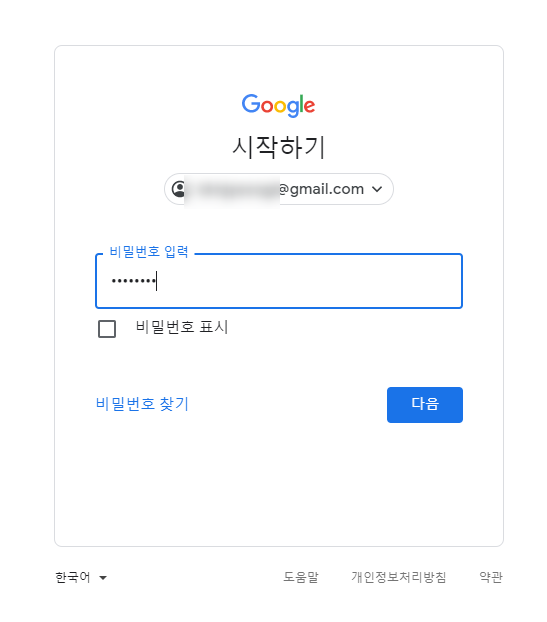Click the 다음 button

(x=425, y=405)
